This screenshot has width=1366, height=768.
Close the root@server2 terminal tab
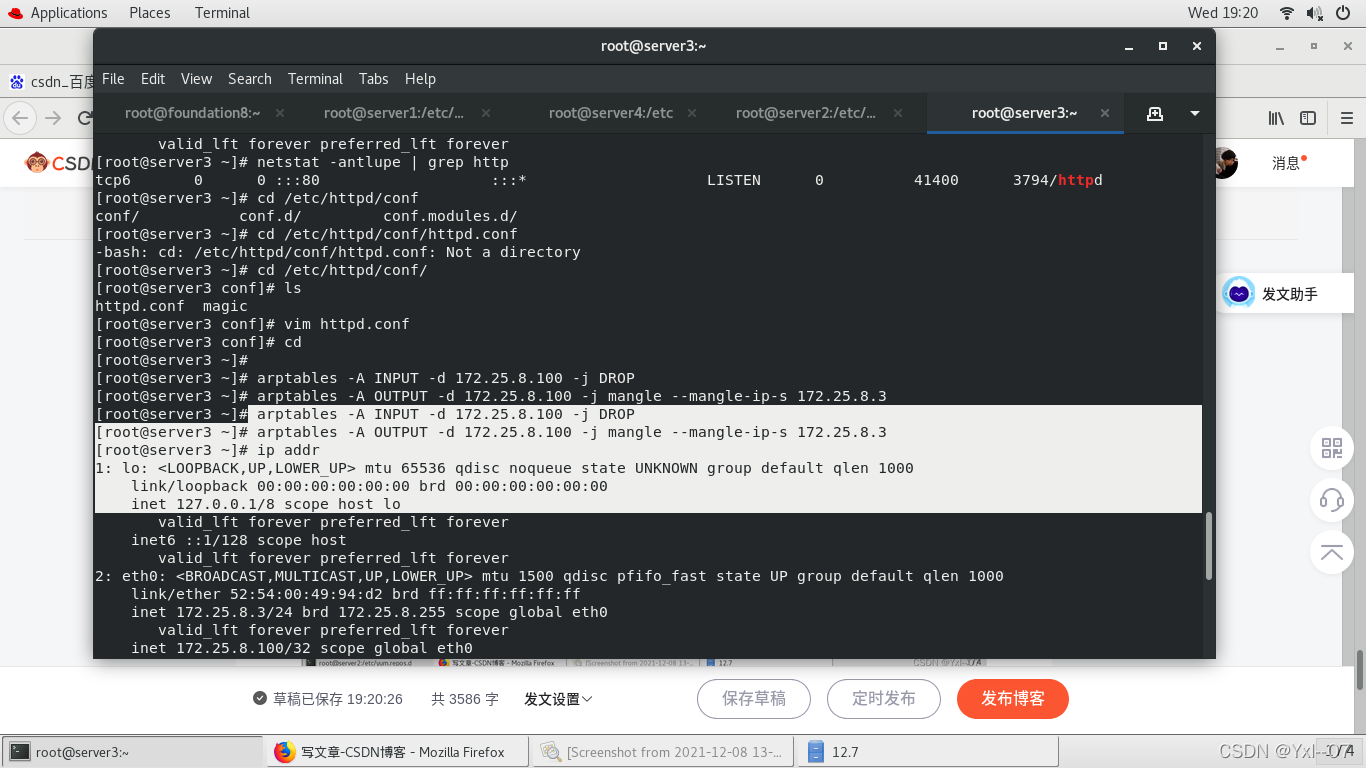point(897,113)
